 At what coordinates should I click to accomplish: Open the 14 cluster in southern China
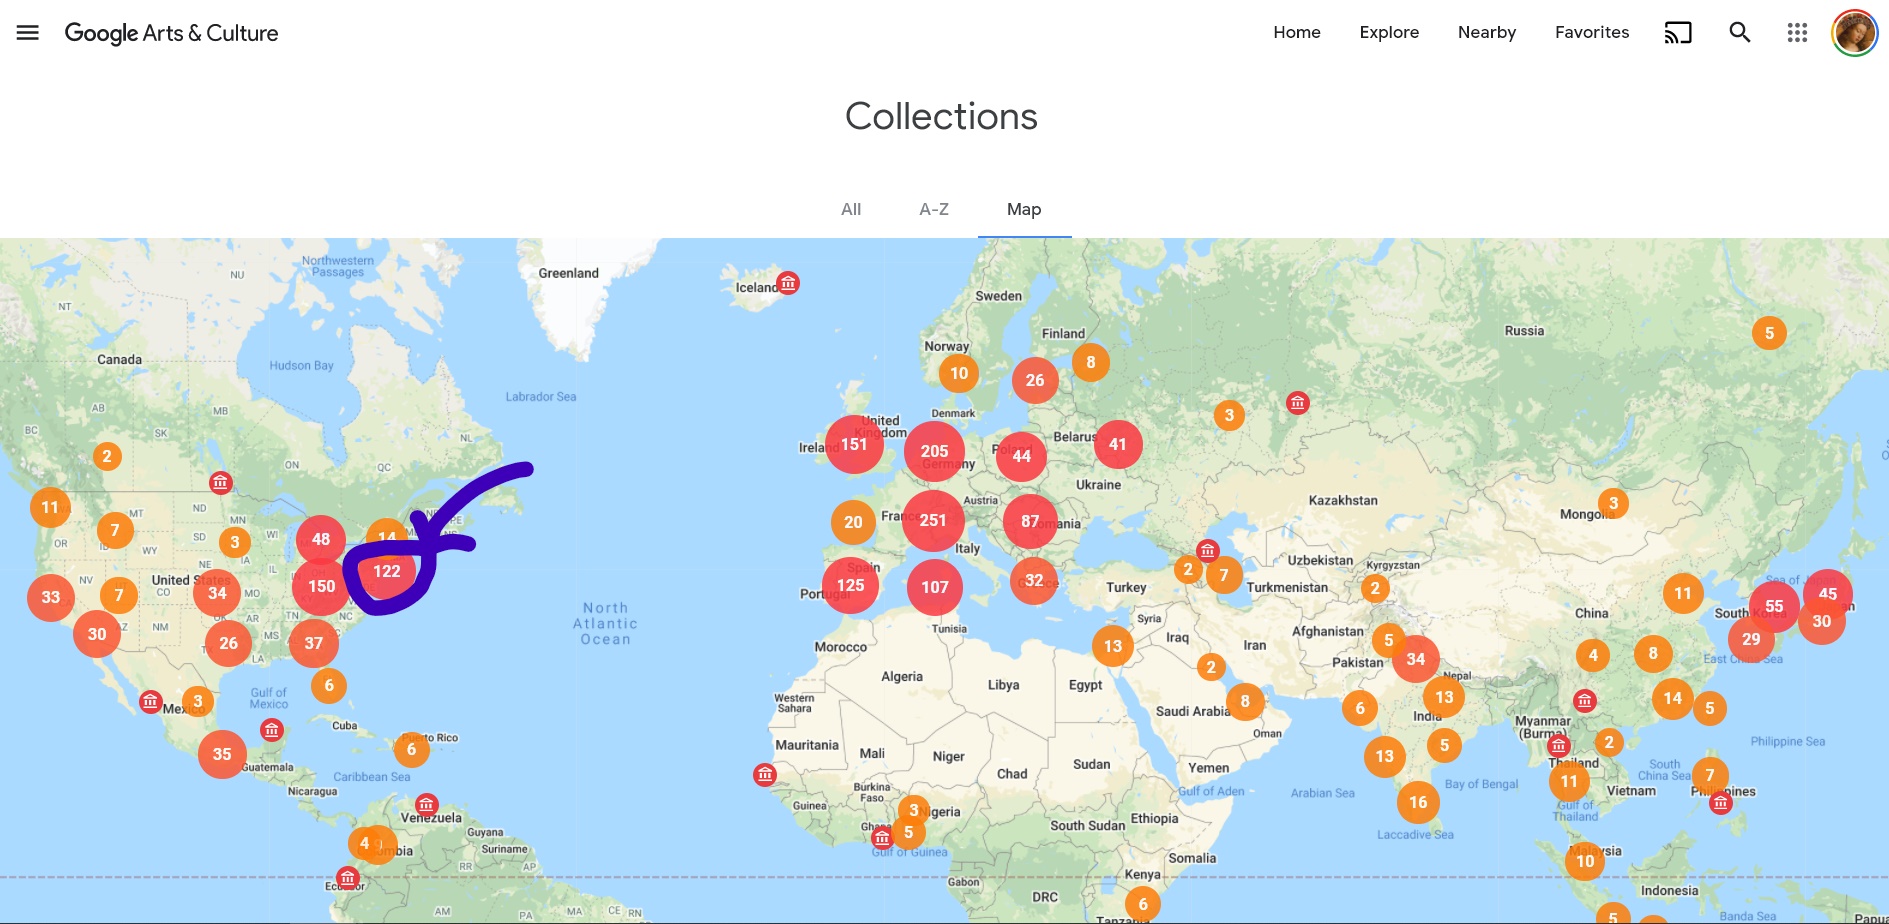pos(1673,698)
